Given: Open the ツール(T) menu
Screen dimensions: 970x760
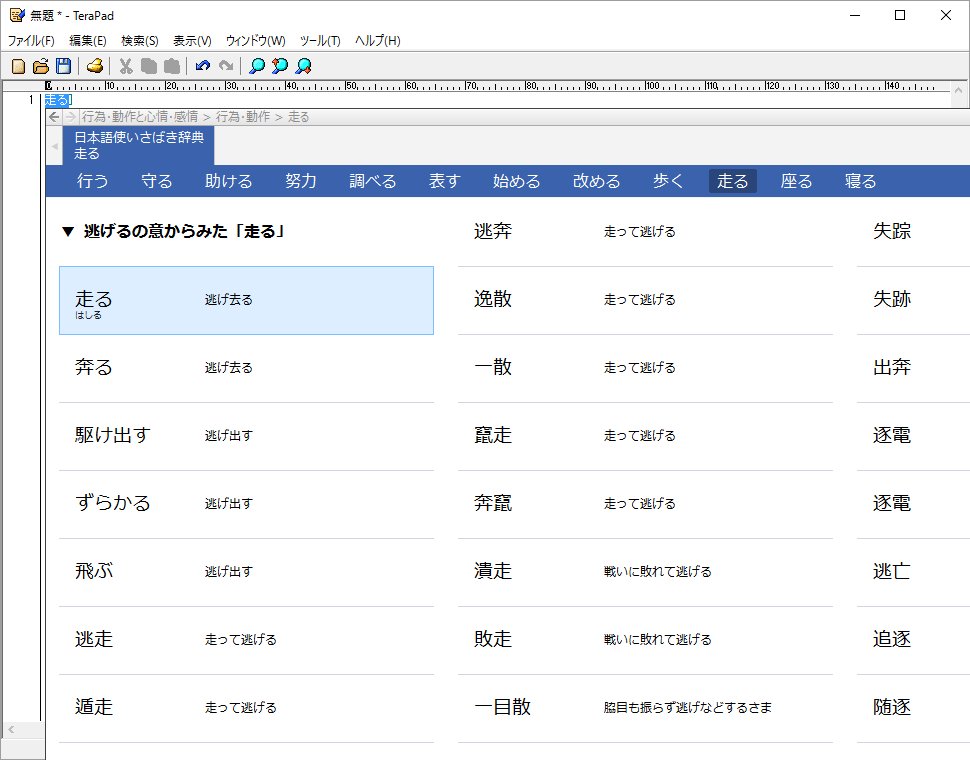Looking at the screenshot, I should (320, 41).
